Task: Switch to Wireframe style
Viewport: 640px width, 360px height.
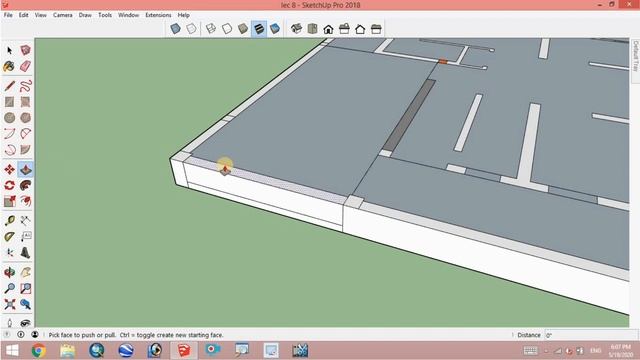Action: 211,29
